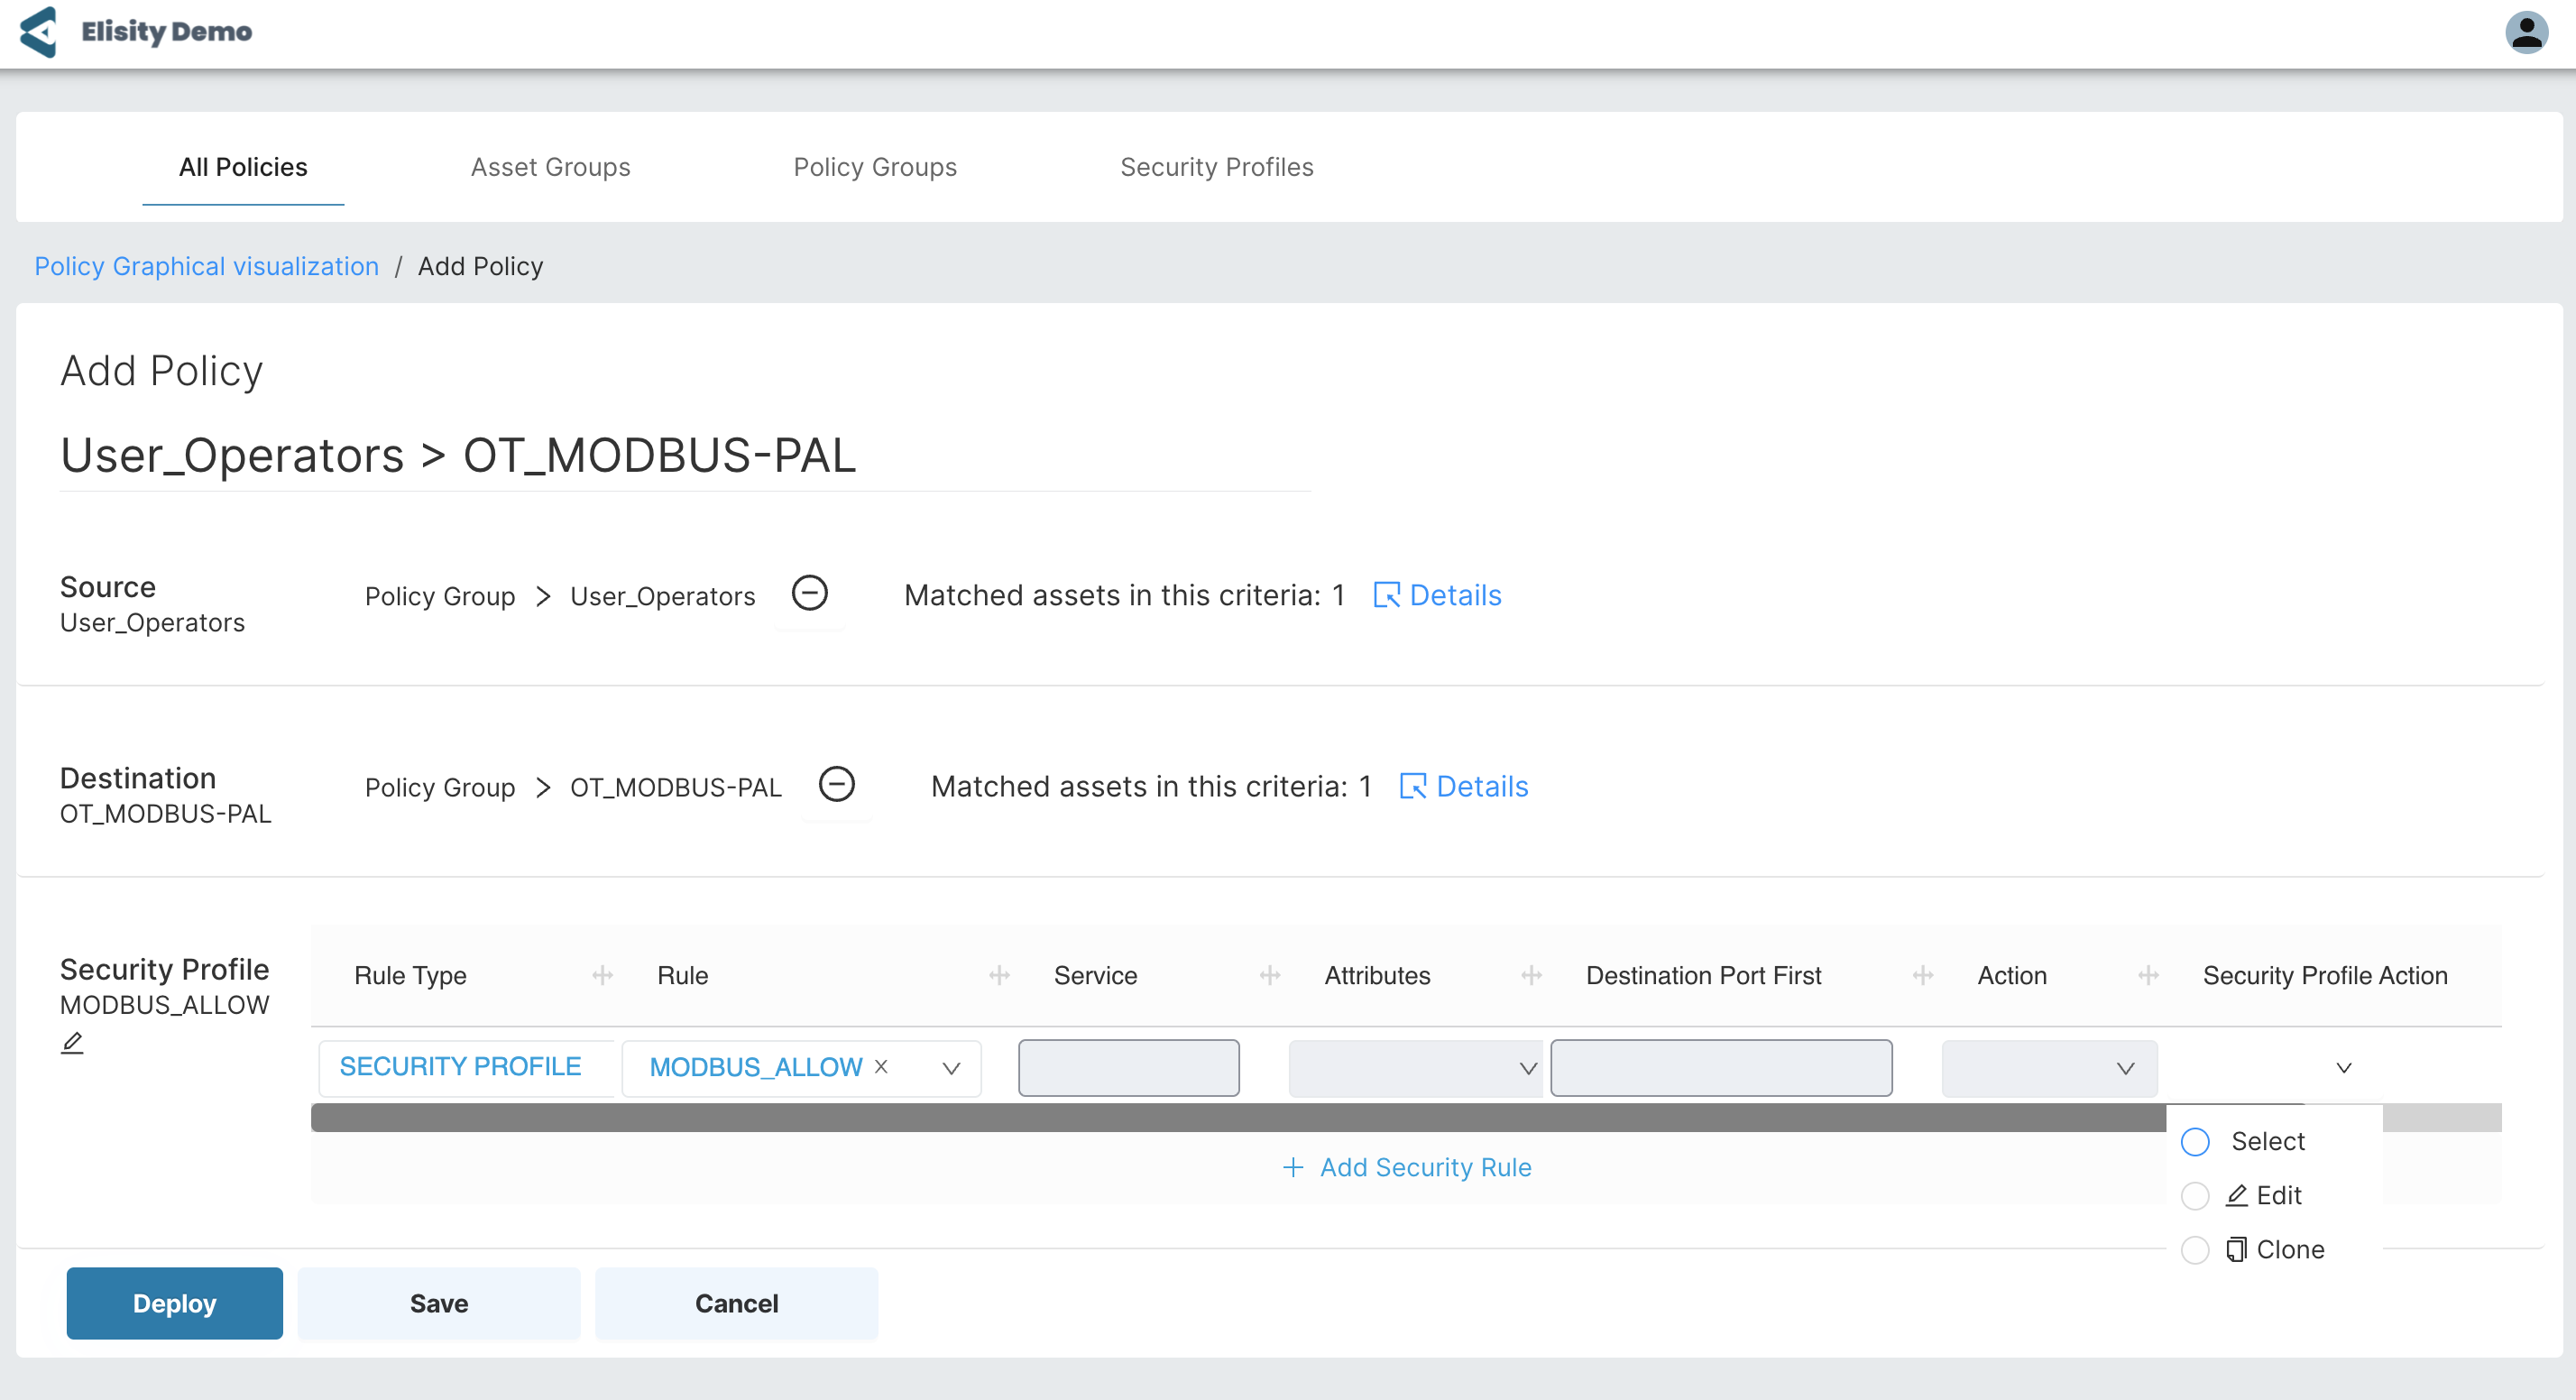This screenshot has height=1400, width=2576.
Task: Choose the Clone radio option
Action: (x=2195, y=1249)
